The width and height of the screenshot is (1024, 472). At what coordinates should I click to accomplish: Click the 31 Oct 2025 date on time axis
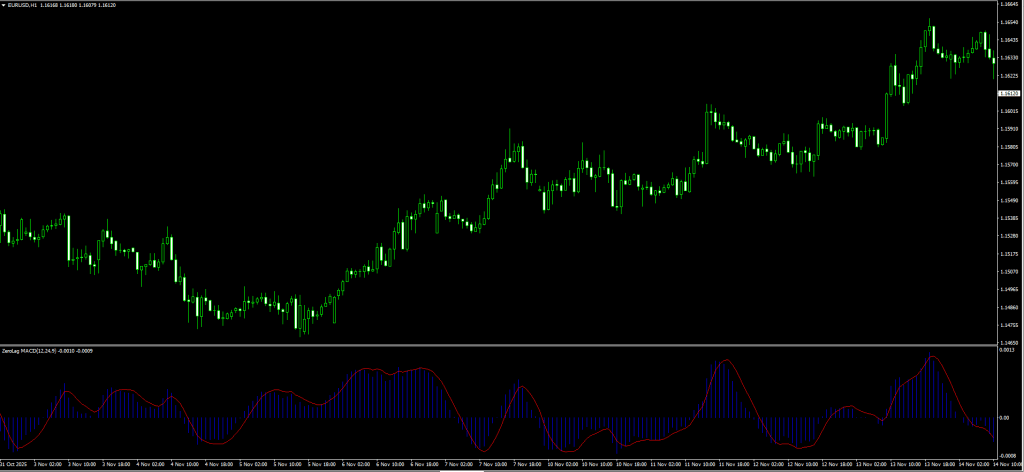tap(14, 464)
